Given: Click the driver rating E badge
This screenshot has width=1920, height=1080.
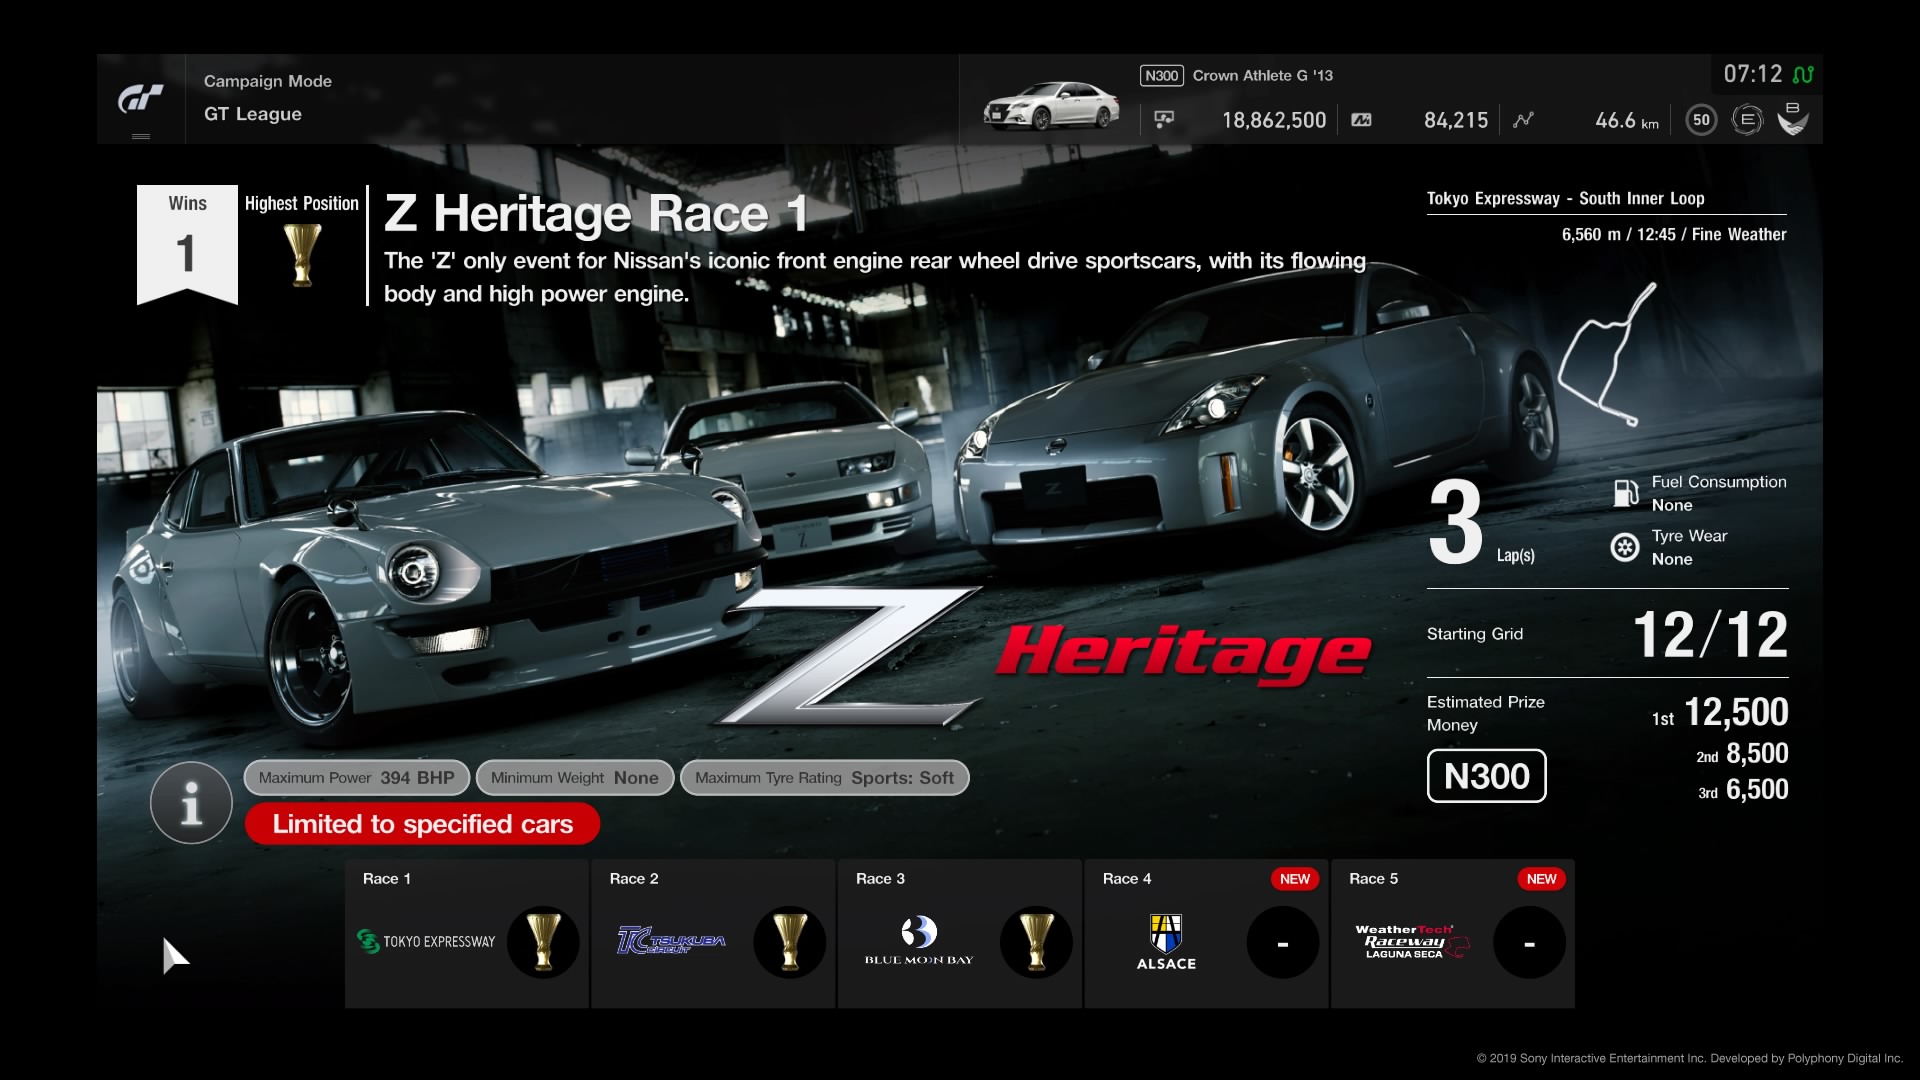Looking at the screenshot, I should coord(1747,120).
